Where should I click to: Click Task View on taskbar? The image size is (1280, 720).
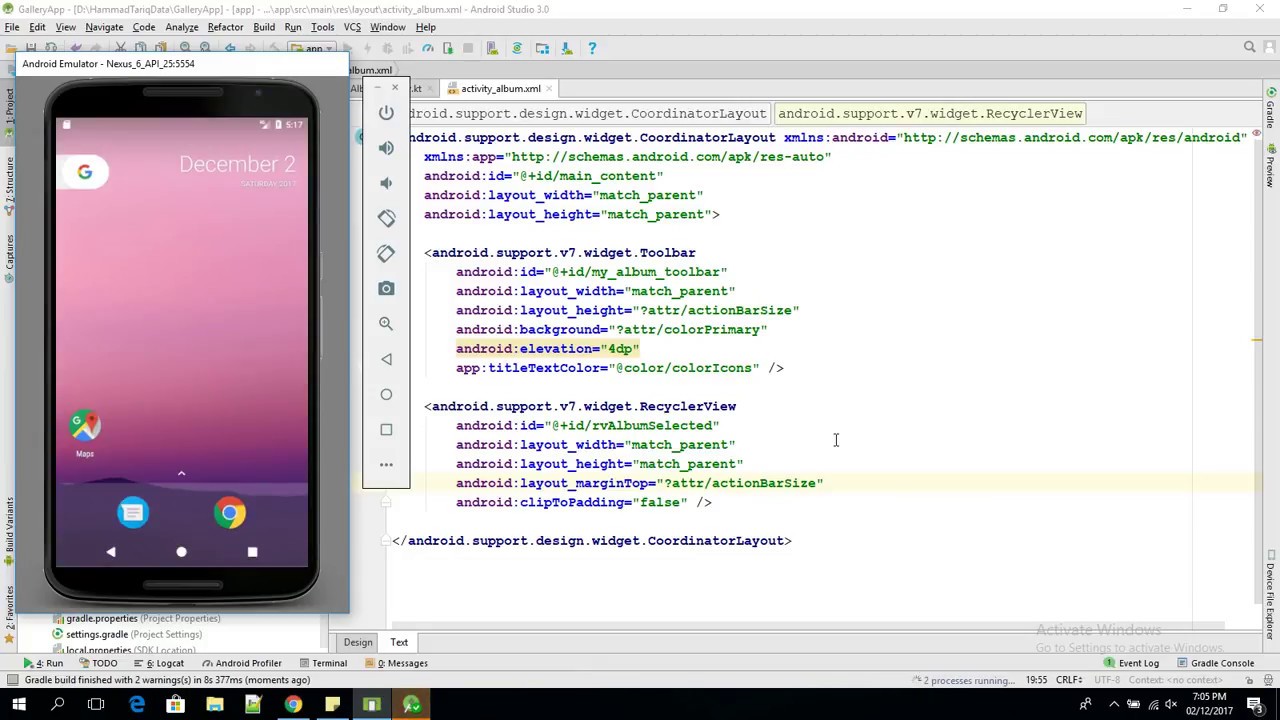point(96,705)
